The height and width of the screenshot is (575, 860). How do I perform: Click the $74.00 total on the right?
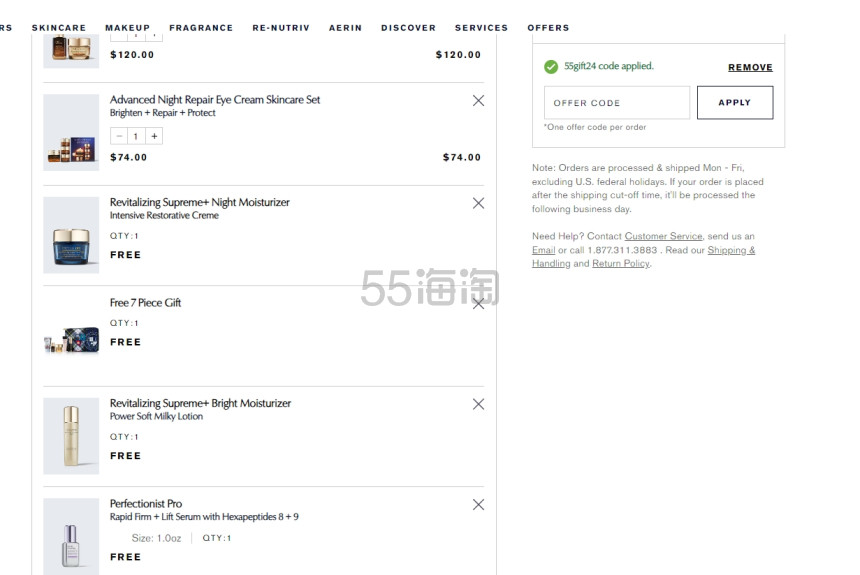462,157
